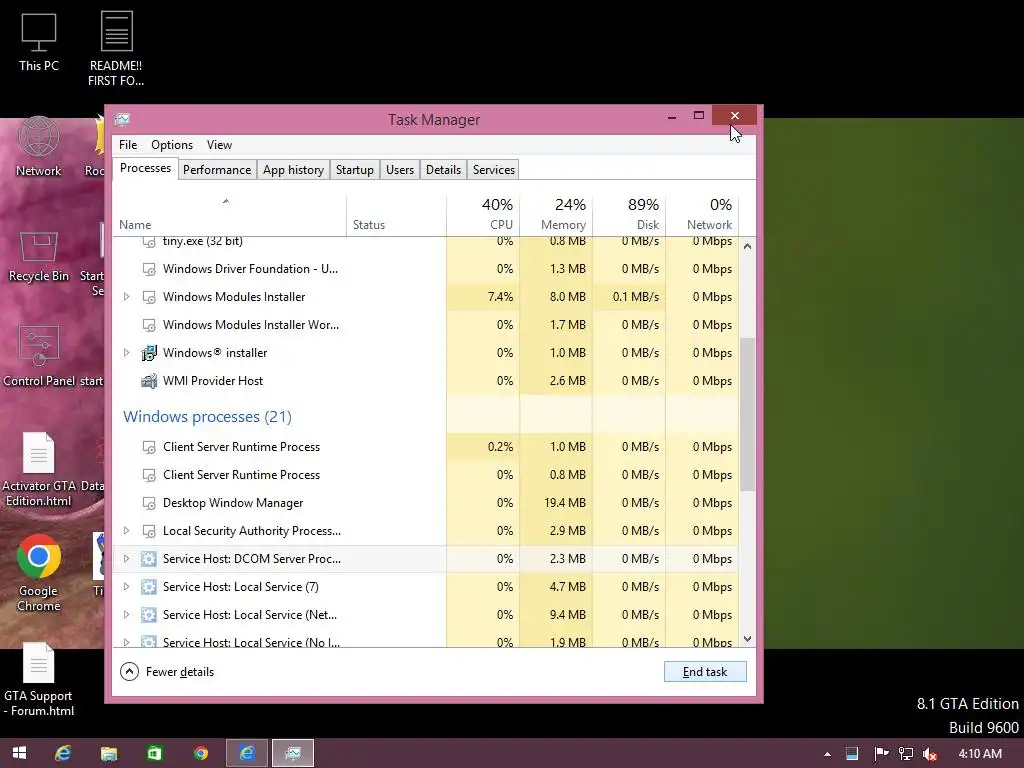The image size is (1024, 768).
Task: Select tiny.exe (32 bit) process
Action: 426,243
